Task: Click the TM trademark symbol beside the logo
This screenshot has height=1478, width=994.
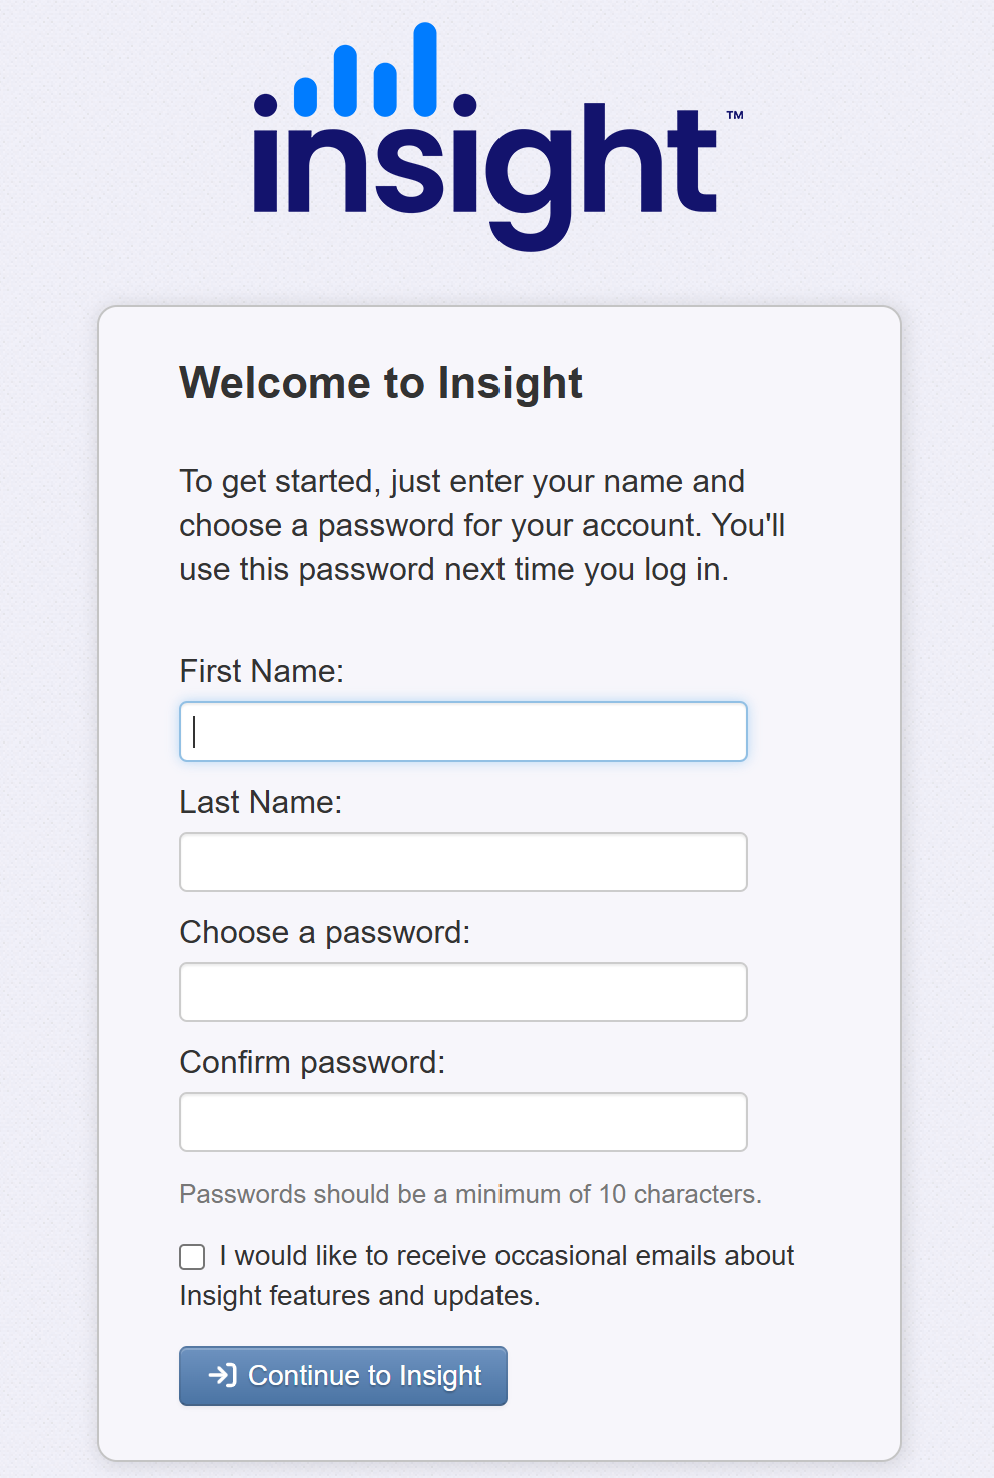Action: click(x=735, y=115)
